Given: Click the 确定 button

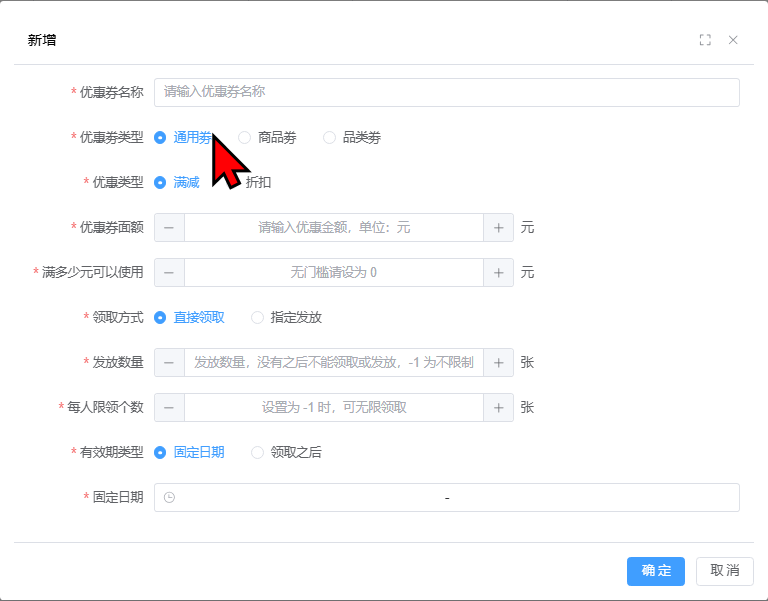Looking at the screenshot, I should (655, 571).
